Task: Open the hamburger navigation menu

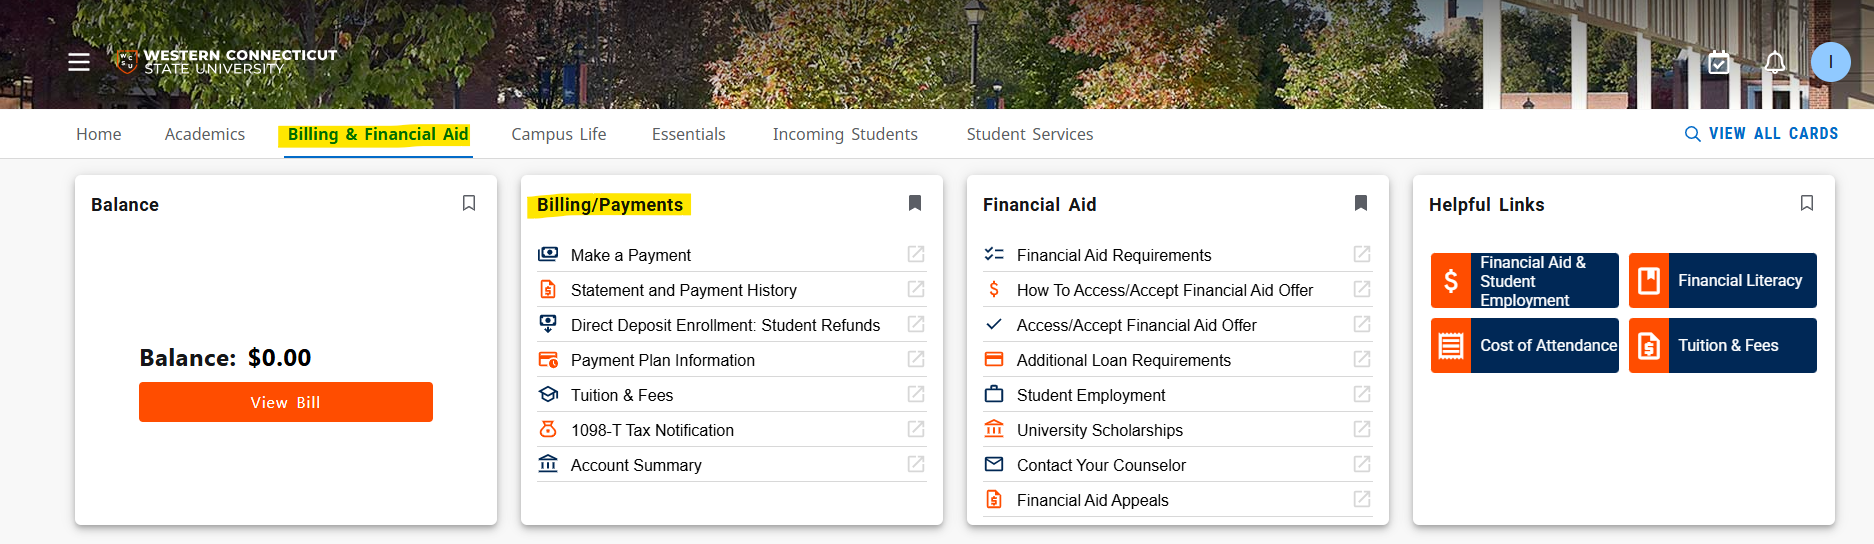Action: (79, 62)
